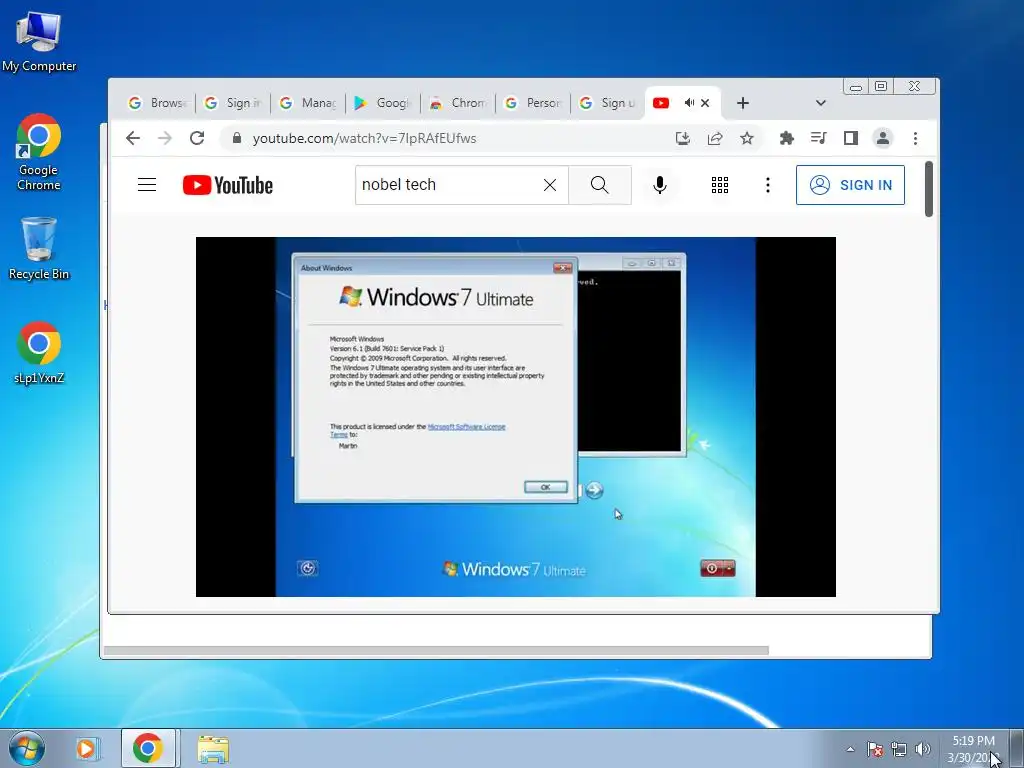Image resolution: width=1024 pixels, height=768 pixels.
Task: Click the URL in the address bar
Action: point(364,138)
